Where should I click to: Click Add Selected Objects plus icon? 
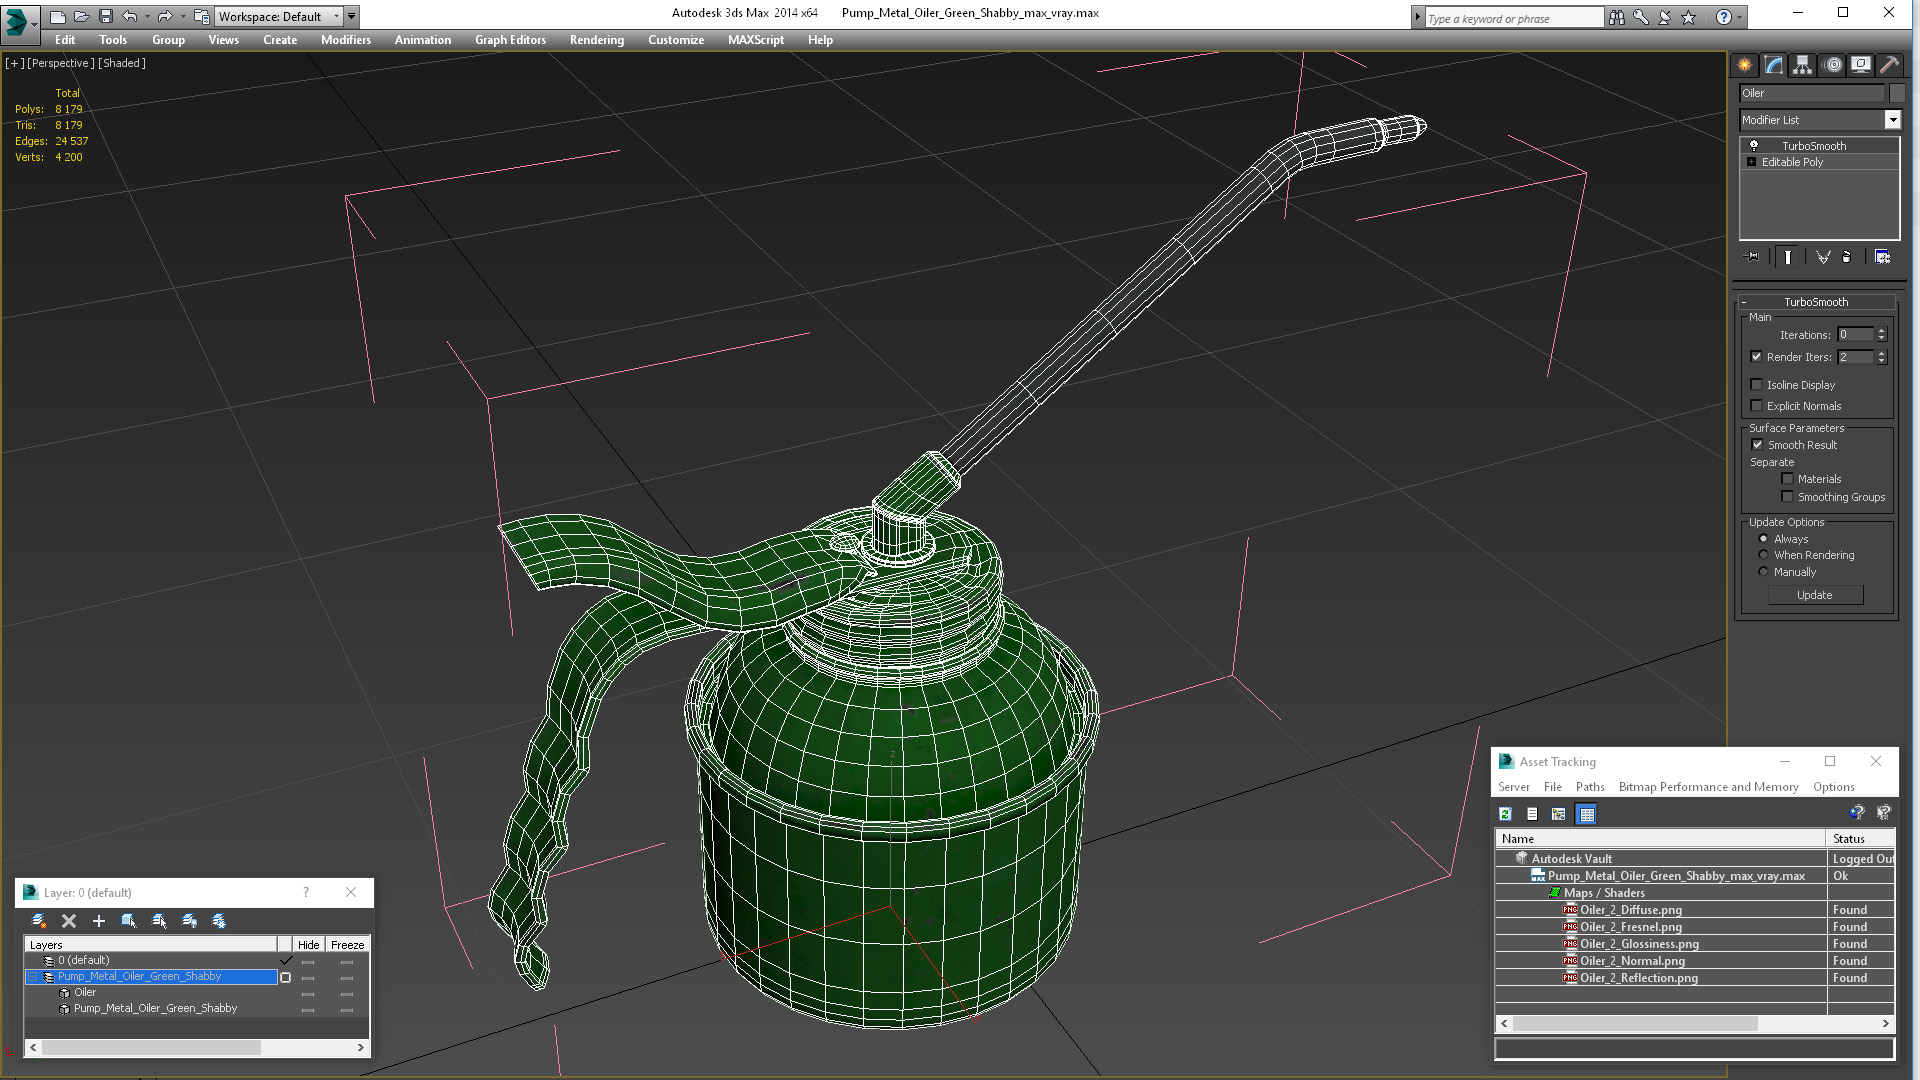[x=98, y=921]
